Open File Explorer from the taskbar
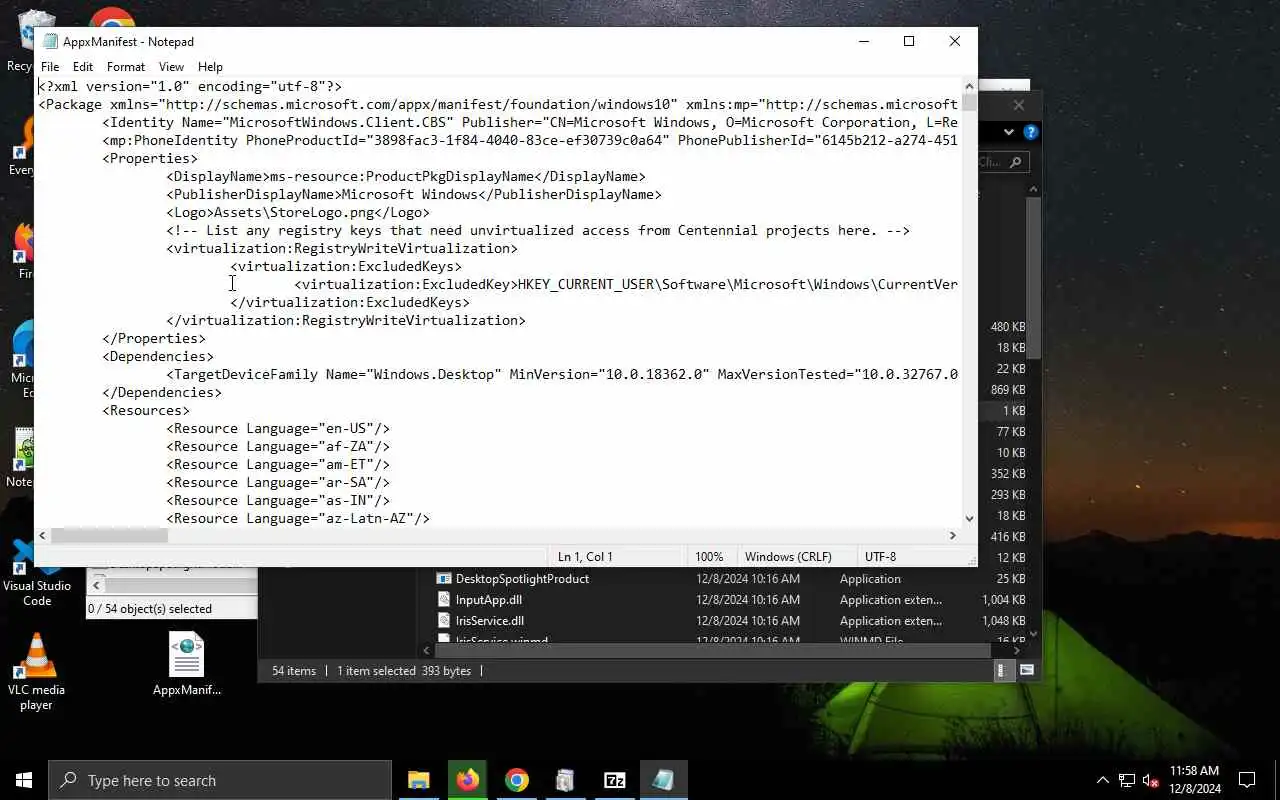 tap(418, 780)
